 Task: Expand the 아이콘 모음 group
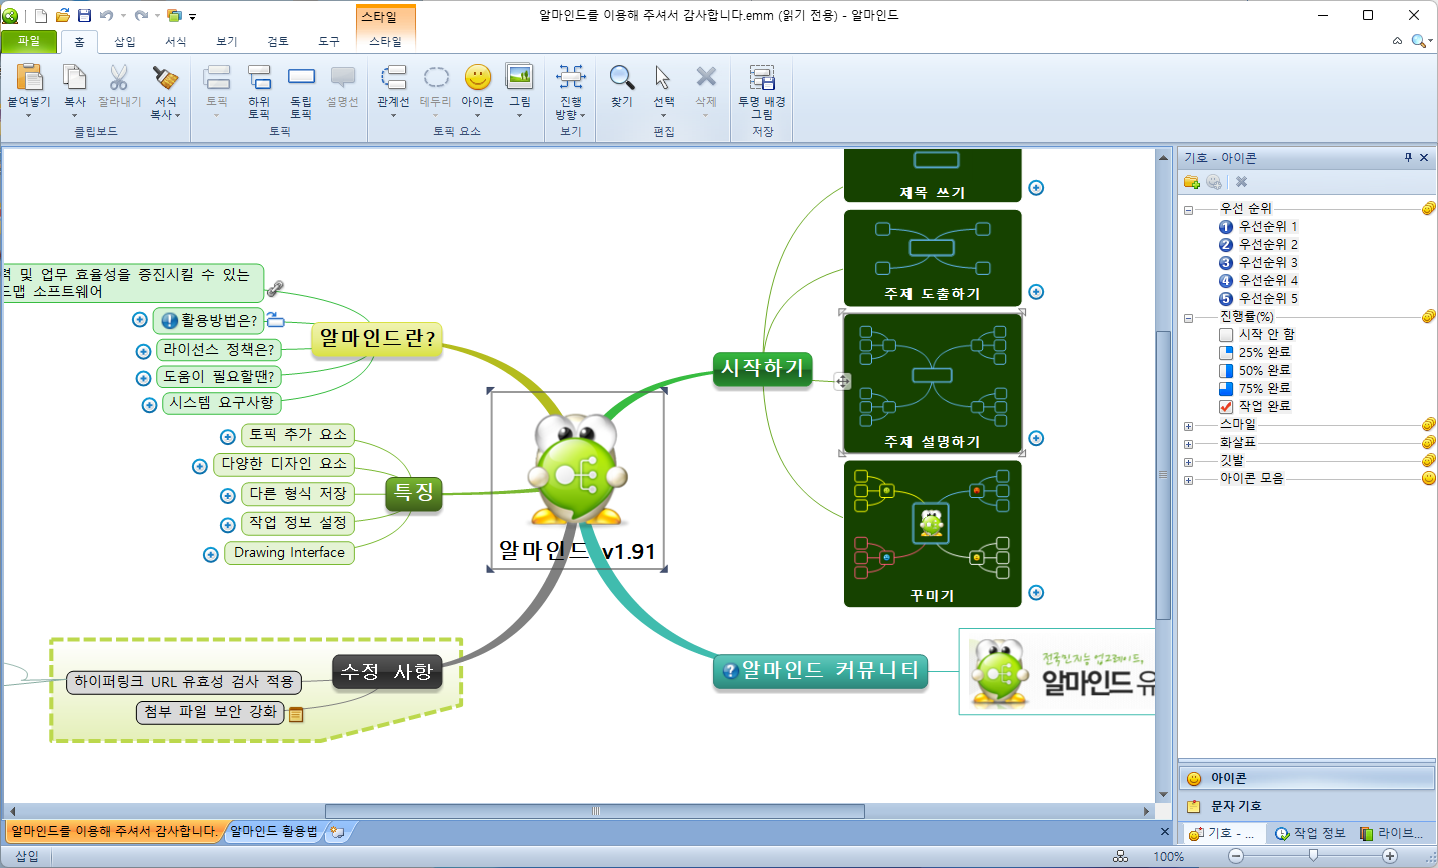point(1189,480)
